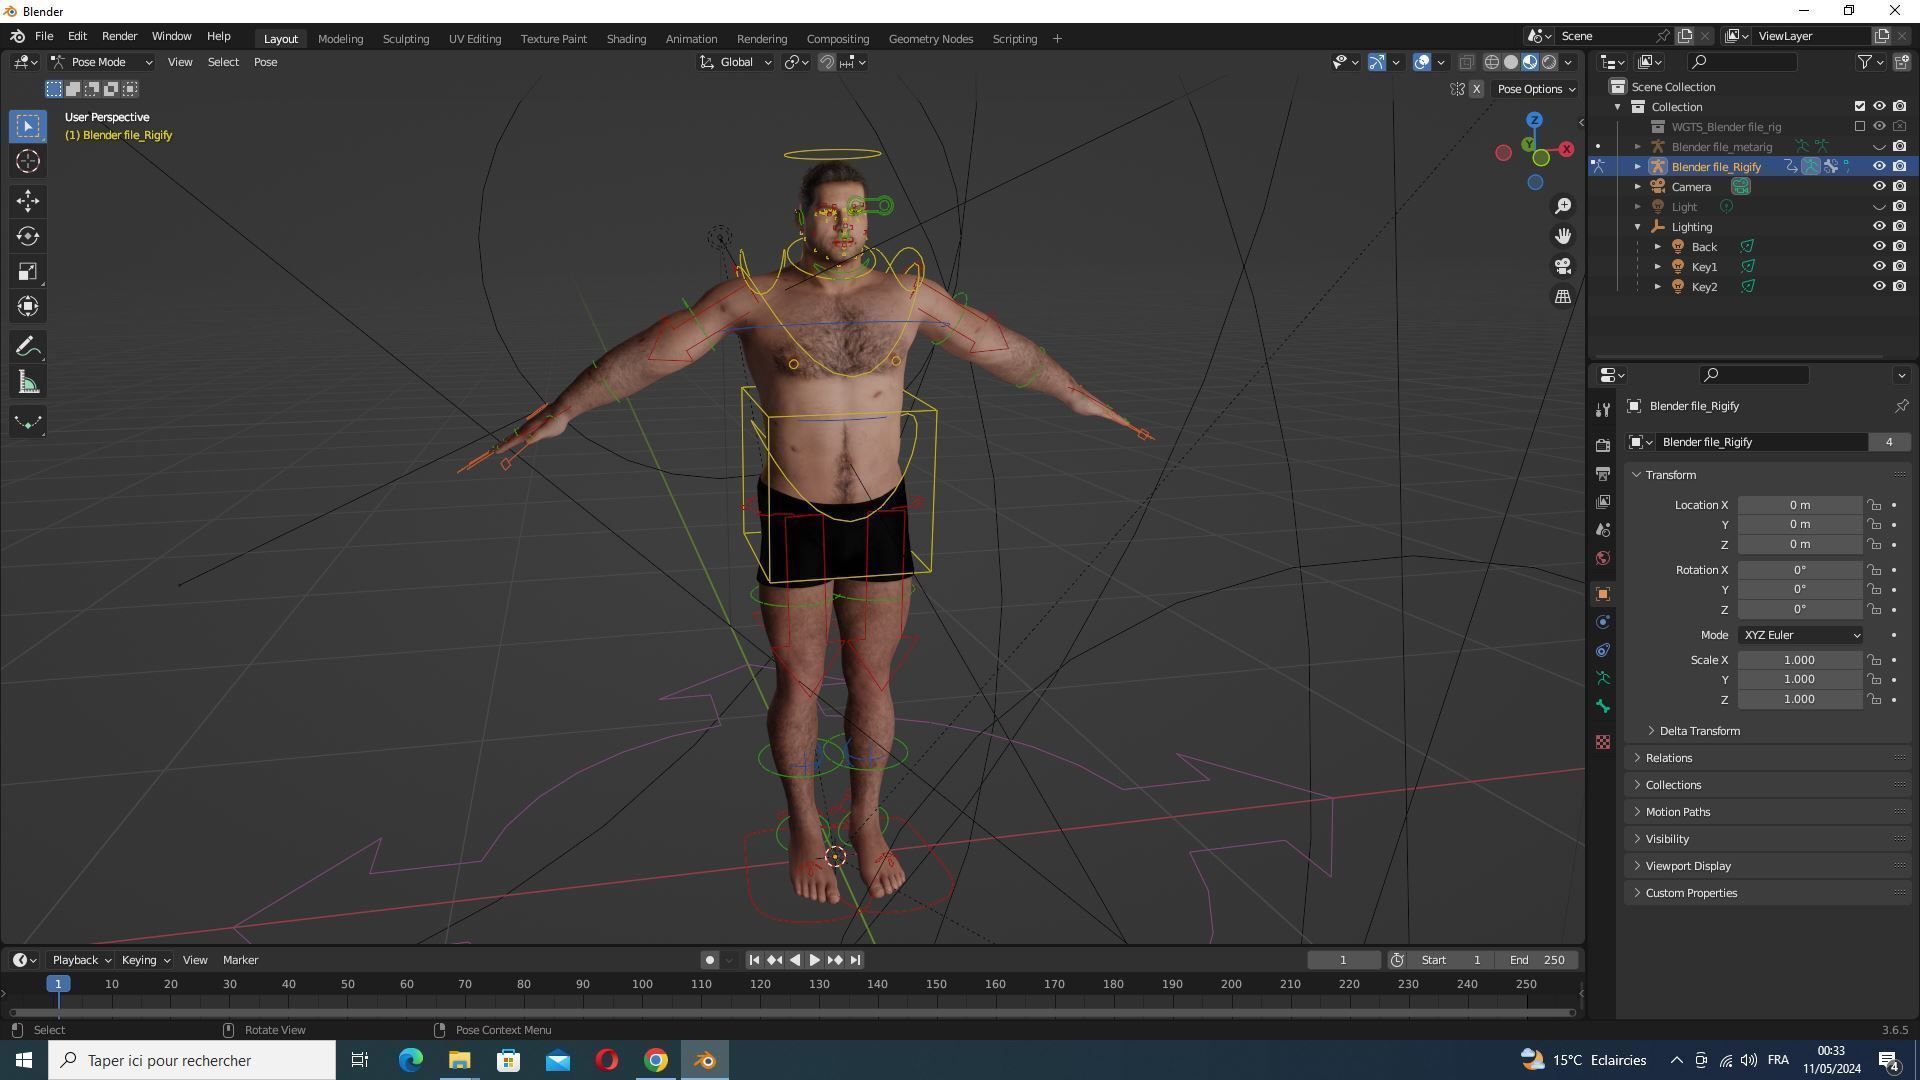Select the Move tool in toolbar
This screenshot has height=1080, width=1920.
coord(28,201)
